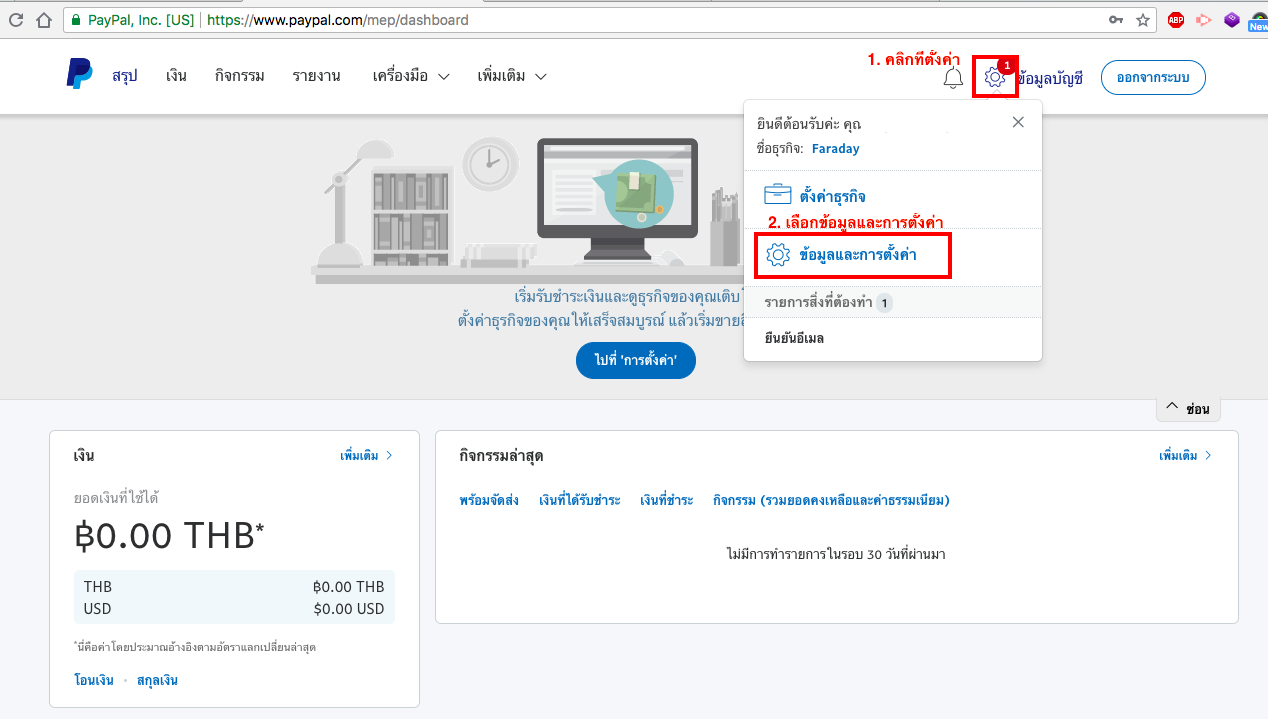The height and width of the screenshot is (719, 1268).
Task: Click the โอนเงิน link
Action: 93,680
